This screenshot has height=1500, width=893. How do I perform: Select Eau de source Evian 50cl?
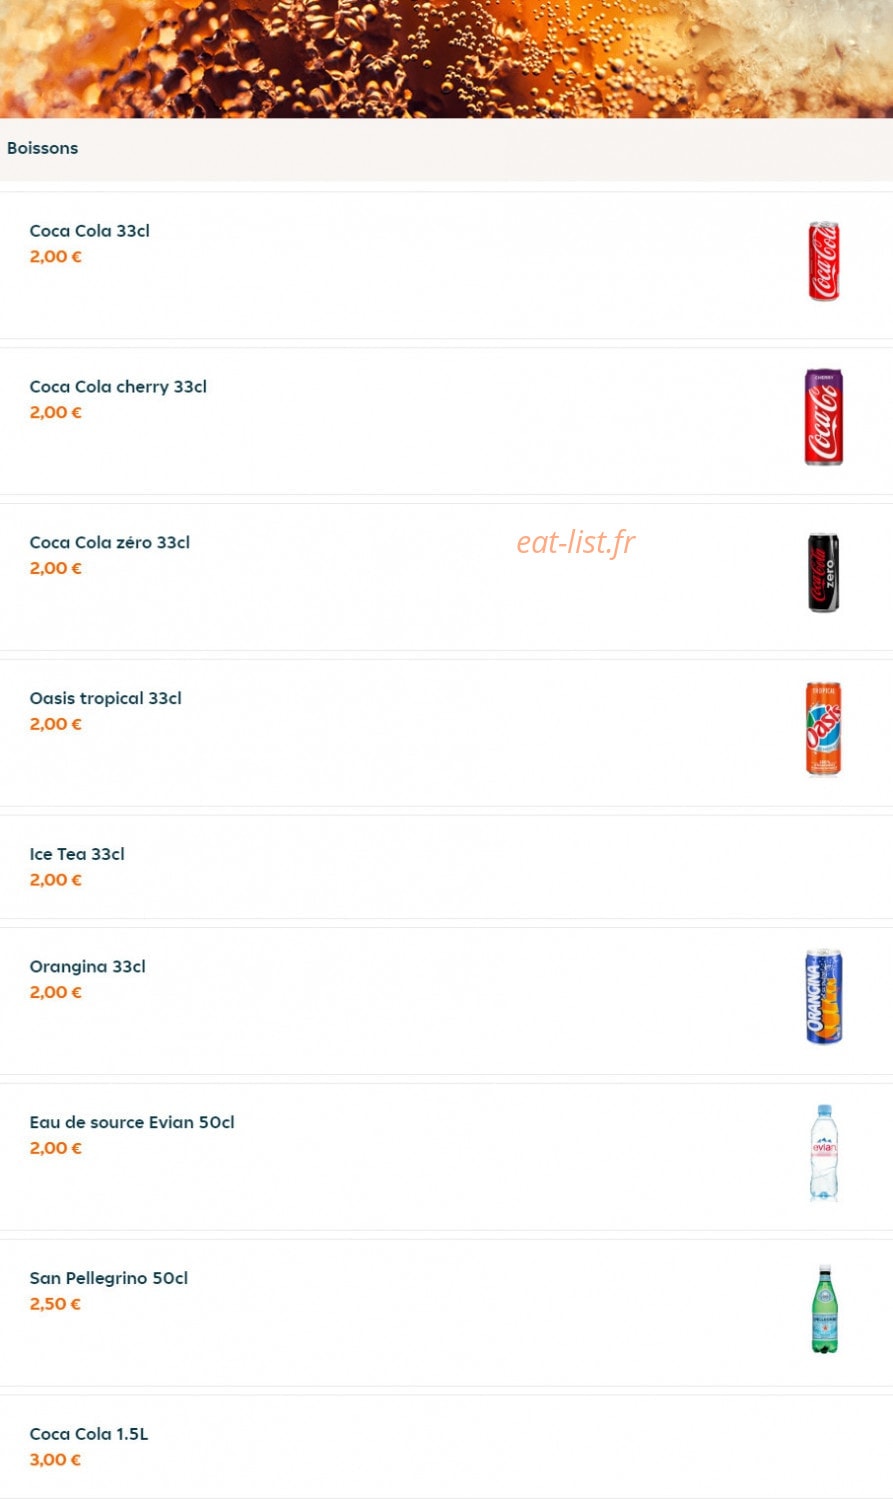tap(132, 1123)
